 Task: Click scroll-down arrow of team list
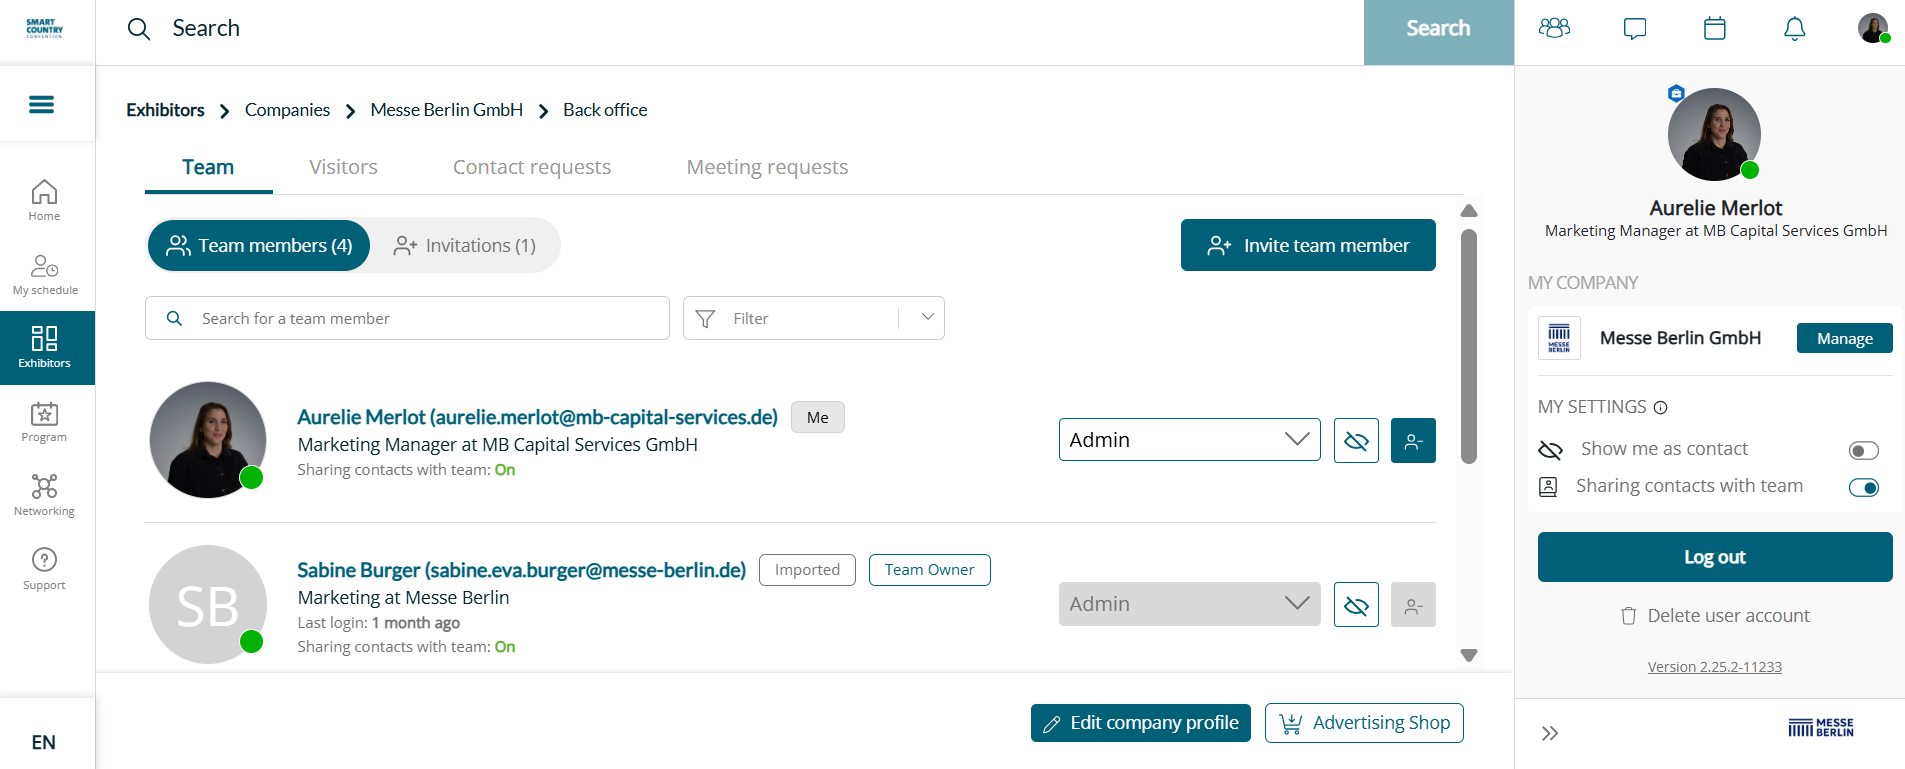coord(1469,655)
